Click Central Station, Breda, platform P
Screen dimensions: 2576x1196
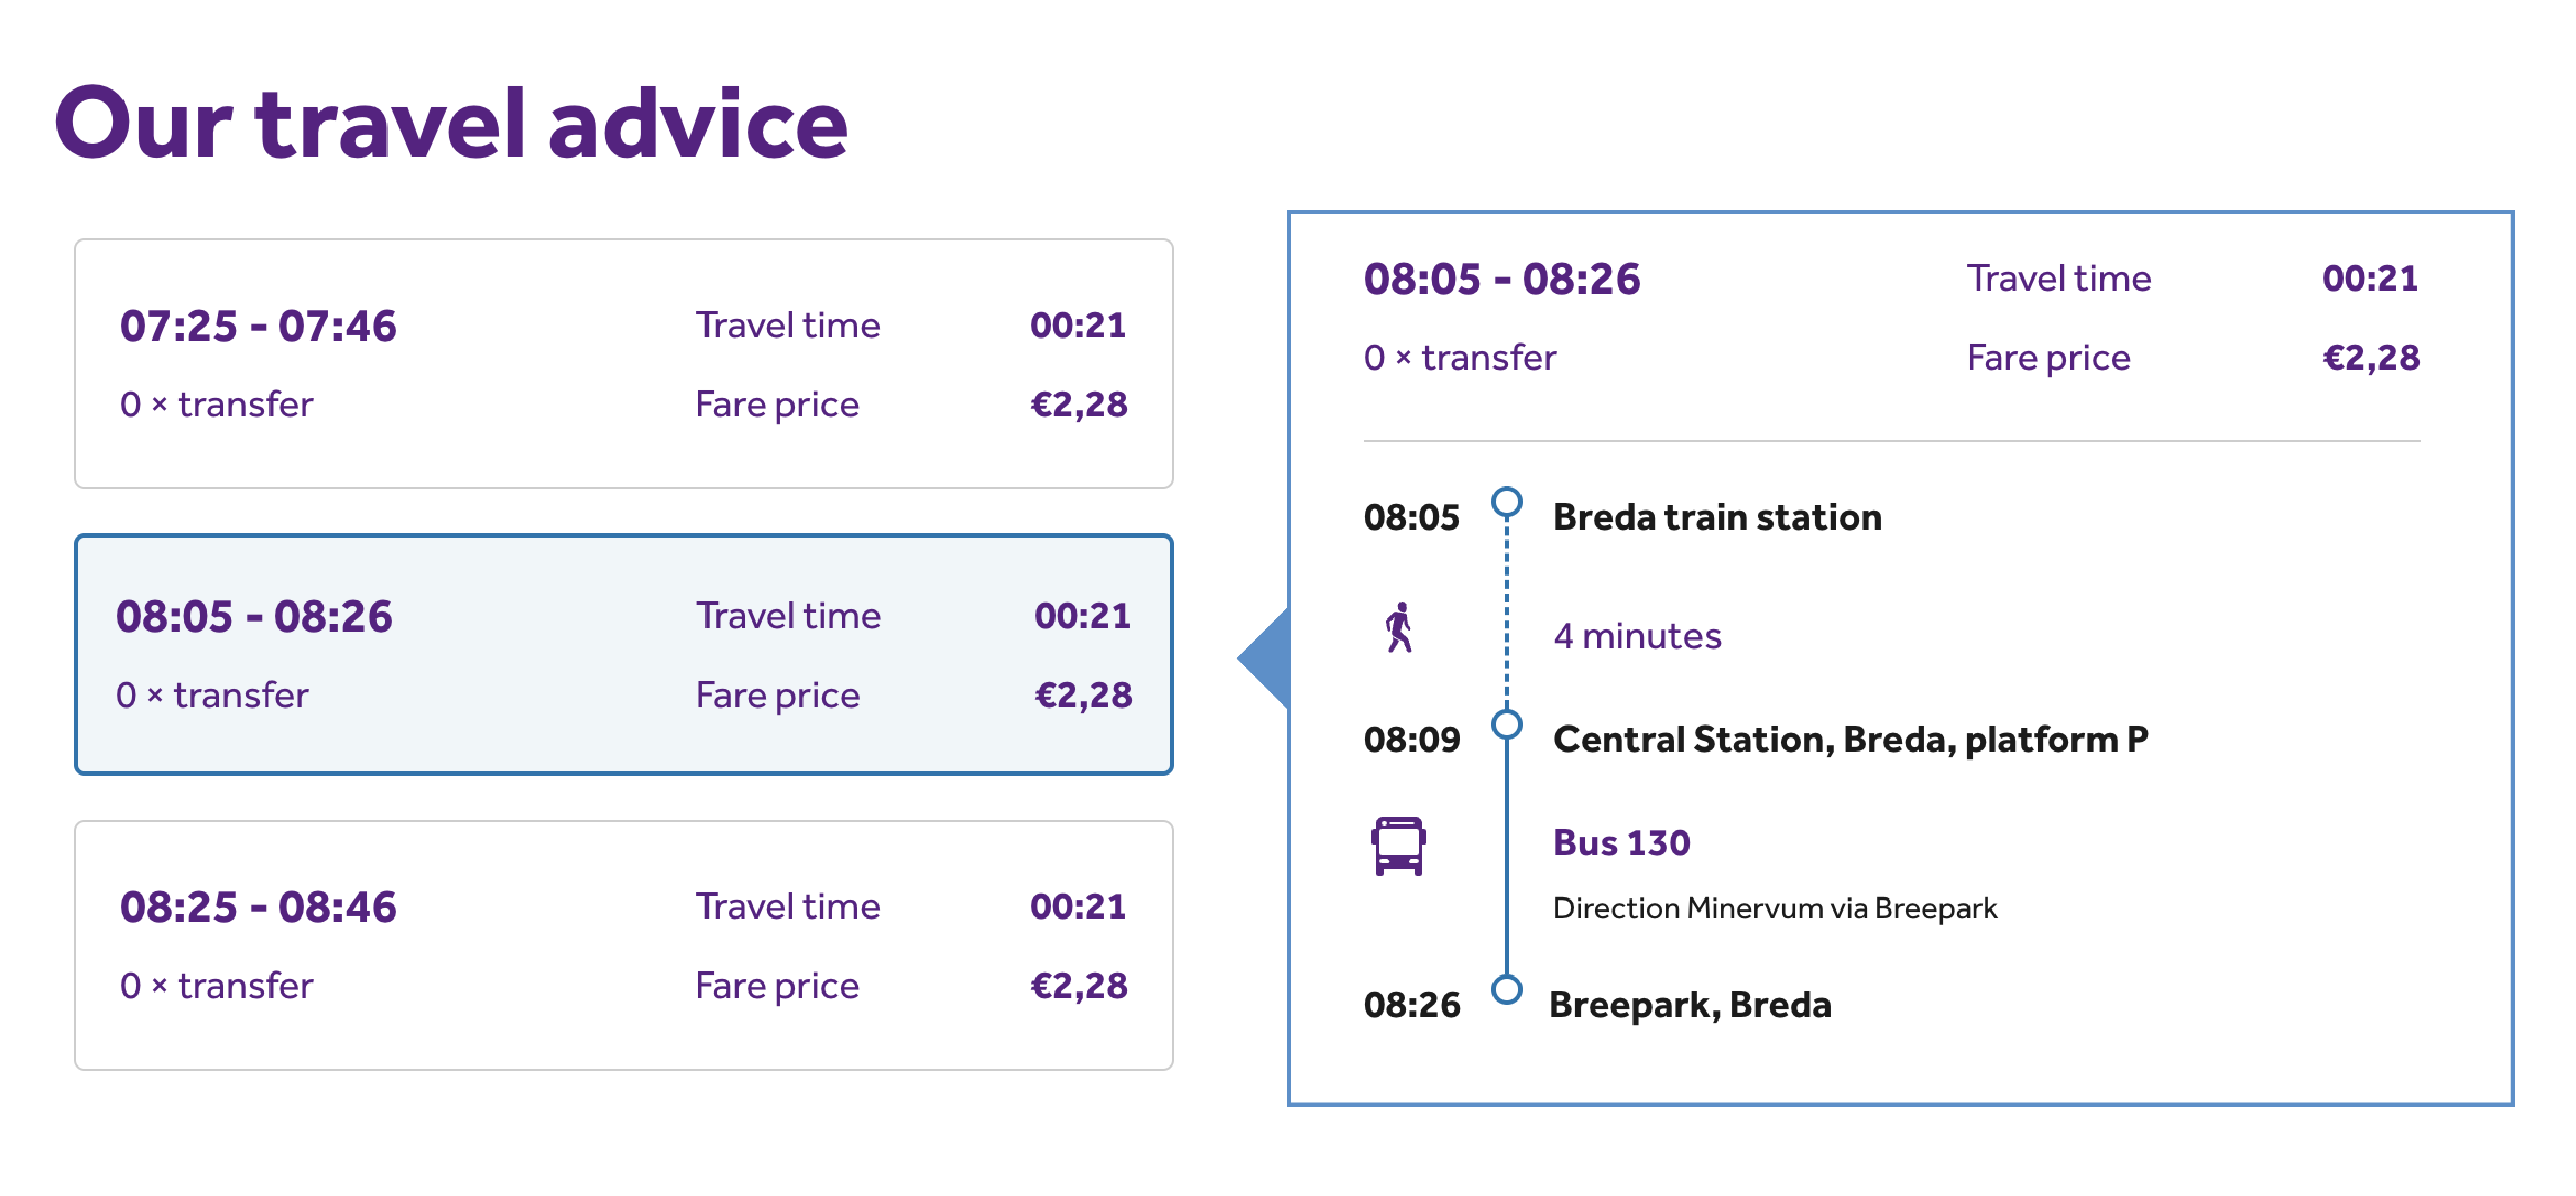coord(1850,739)
